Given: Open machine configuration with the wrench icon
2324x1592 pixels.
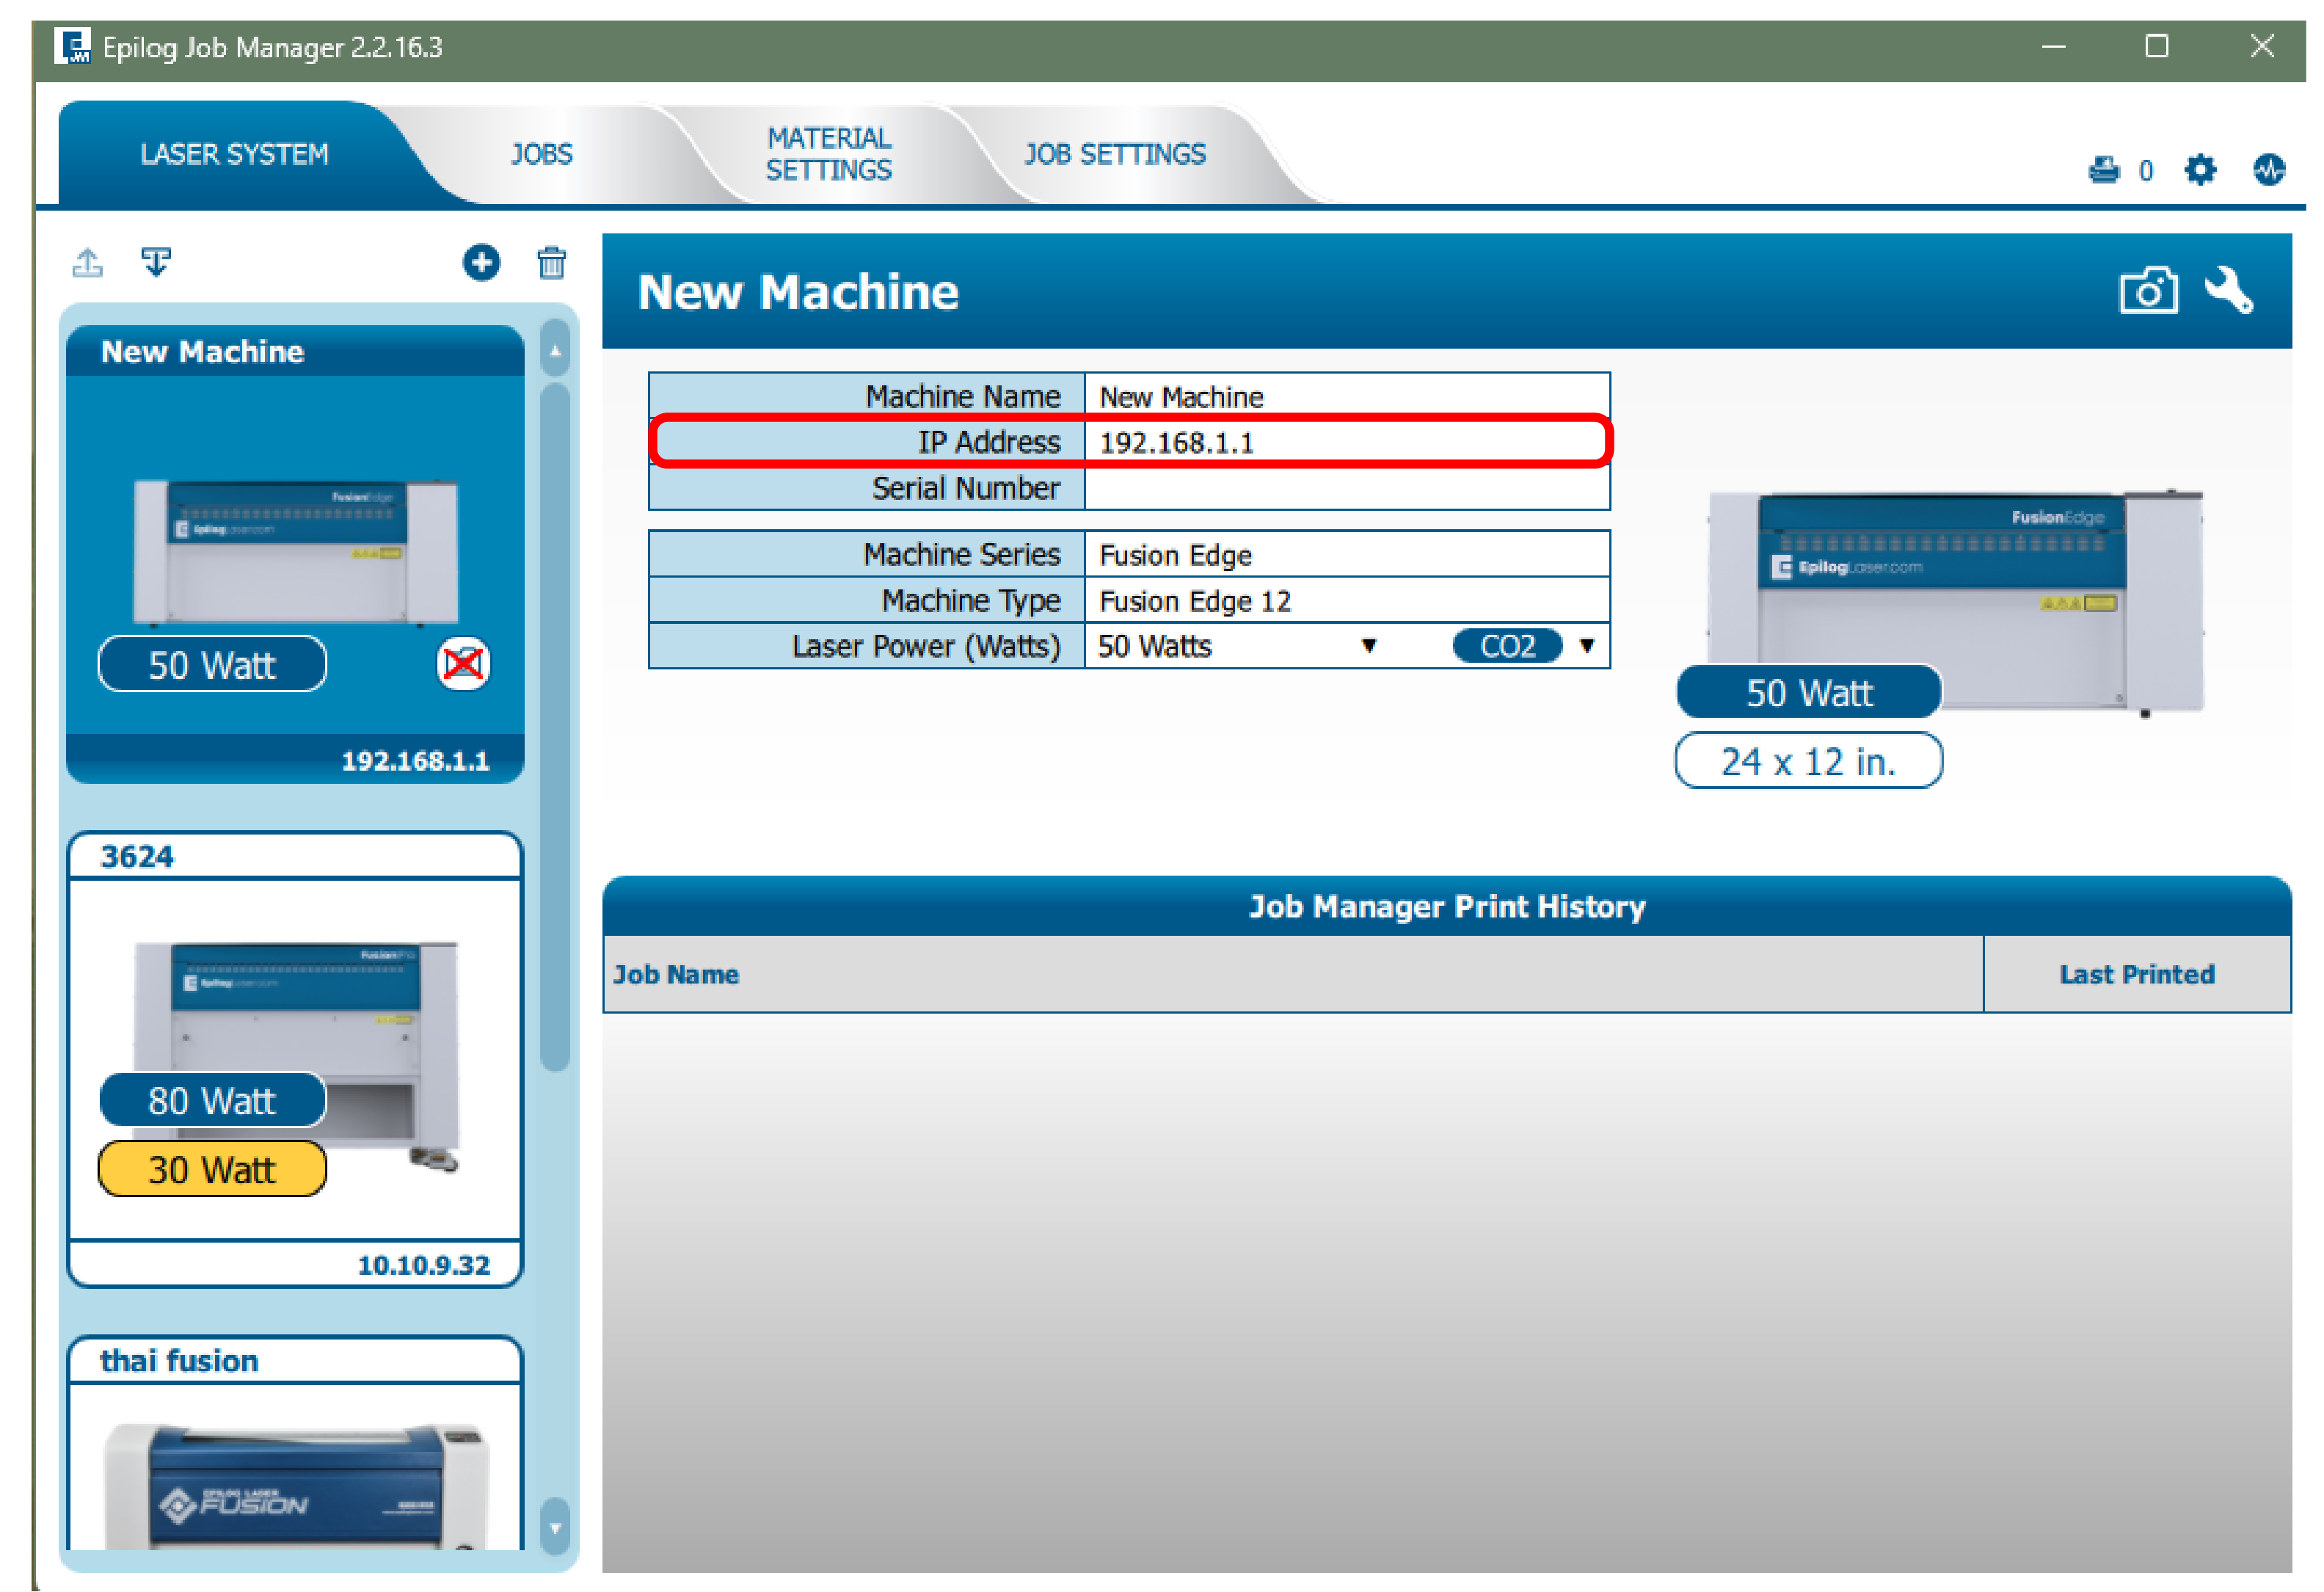Looking at the screenshot, I should [2228, 291].
